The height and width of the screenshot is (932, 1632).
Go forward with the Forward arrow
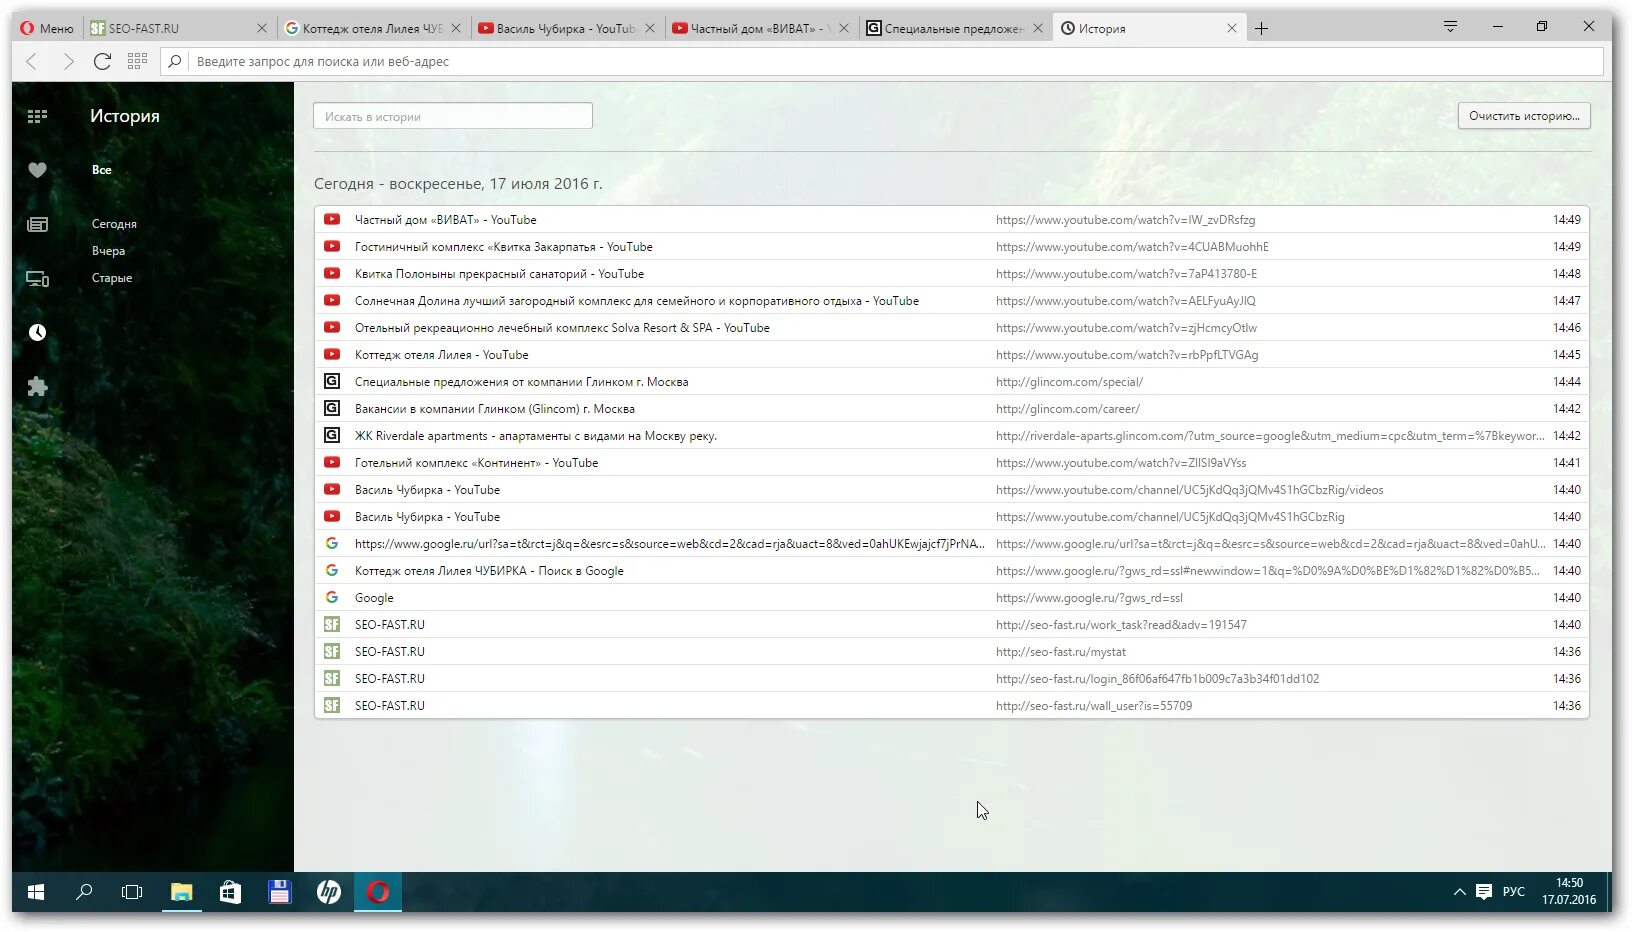68,62
